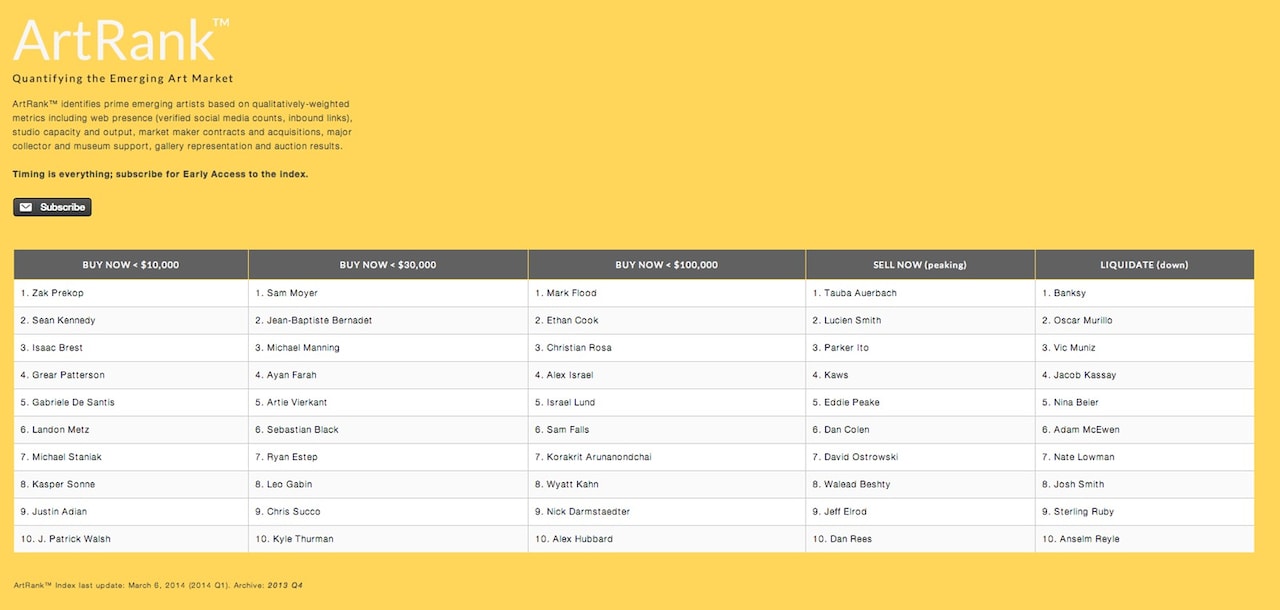This screenshot has width=1280, height=610.
Task: Click the BUY NOW < $100,000 header
Action: (666, 265)
